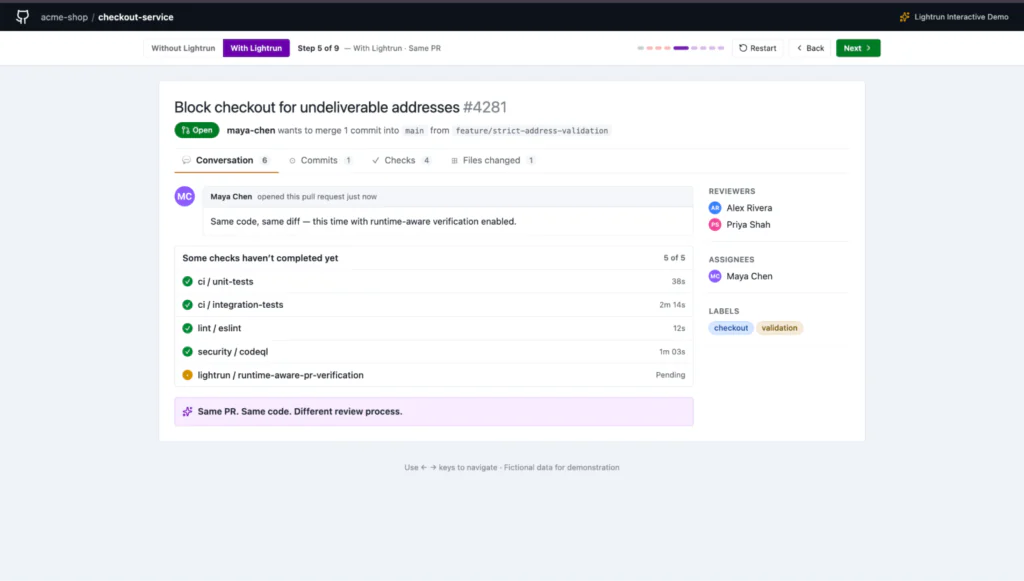Open the Checks tab

click(x=401, y=161)
